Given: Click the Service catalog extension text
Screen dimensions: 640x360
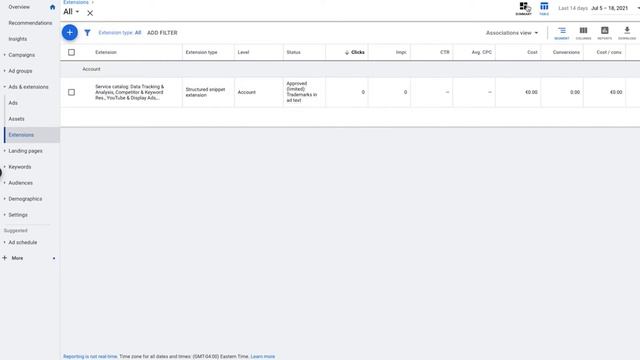Looking at the screenshot, I should coord(129,92).
